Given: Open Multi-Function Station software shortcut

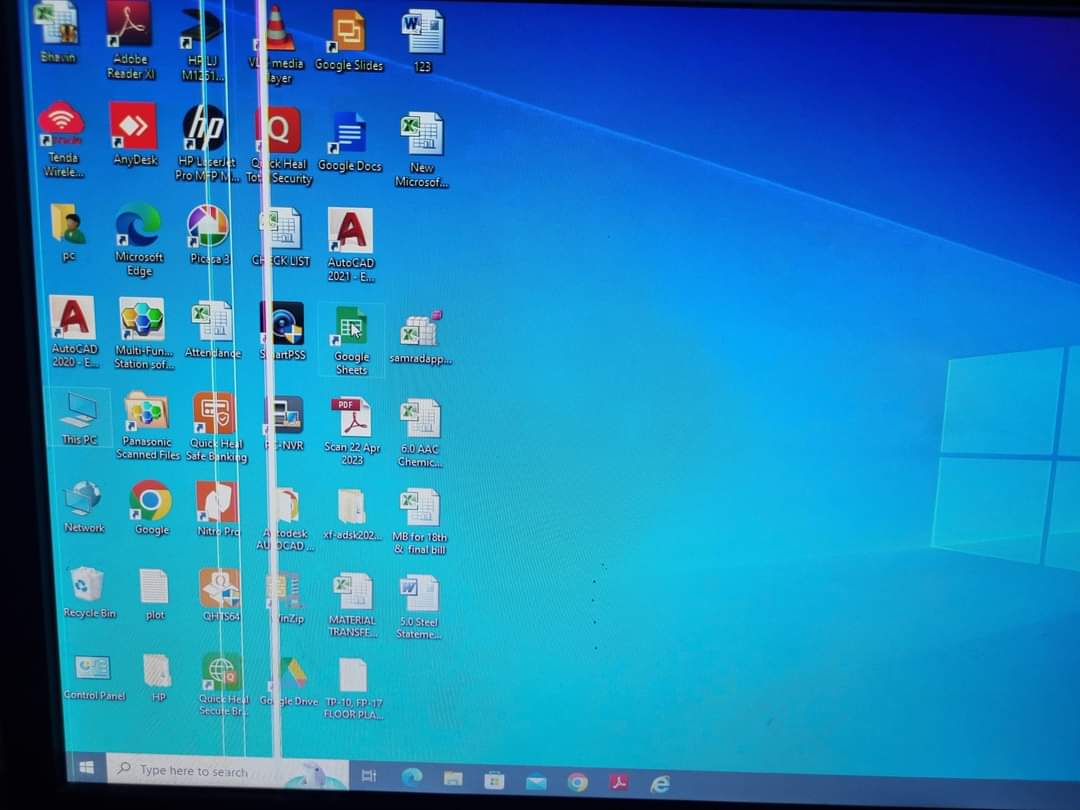Looking at the screenshot, I should point(143,333).
